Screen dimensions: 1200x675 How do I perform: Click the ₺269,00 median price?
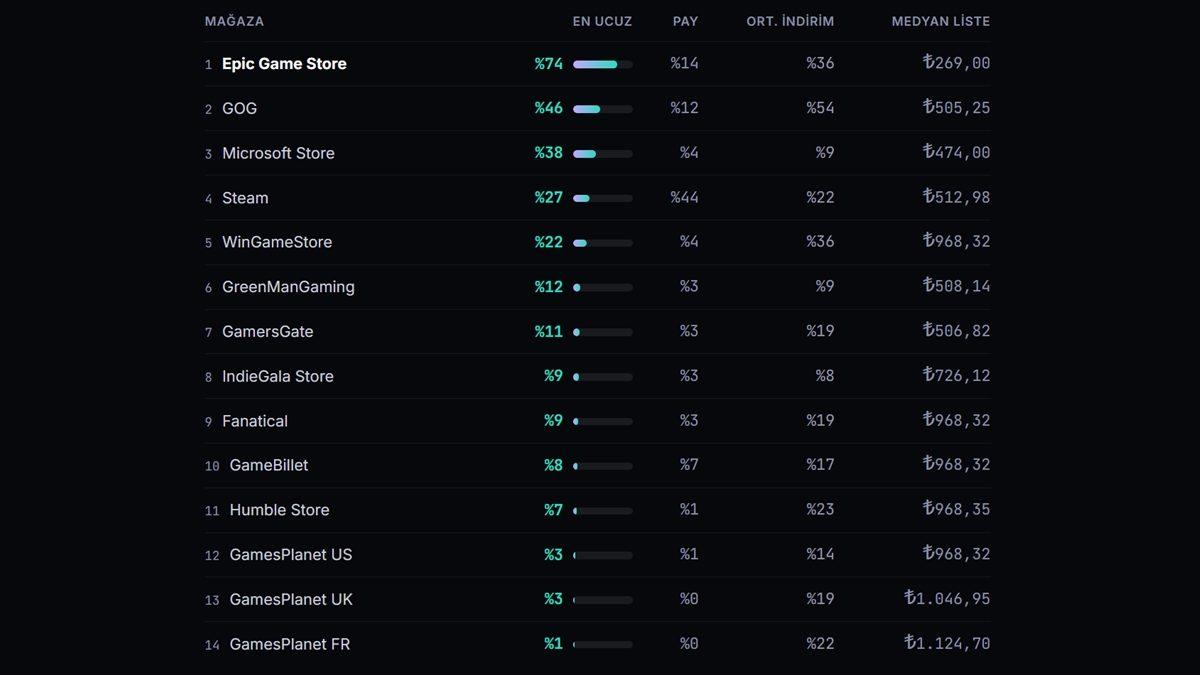957,63
